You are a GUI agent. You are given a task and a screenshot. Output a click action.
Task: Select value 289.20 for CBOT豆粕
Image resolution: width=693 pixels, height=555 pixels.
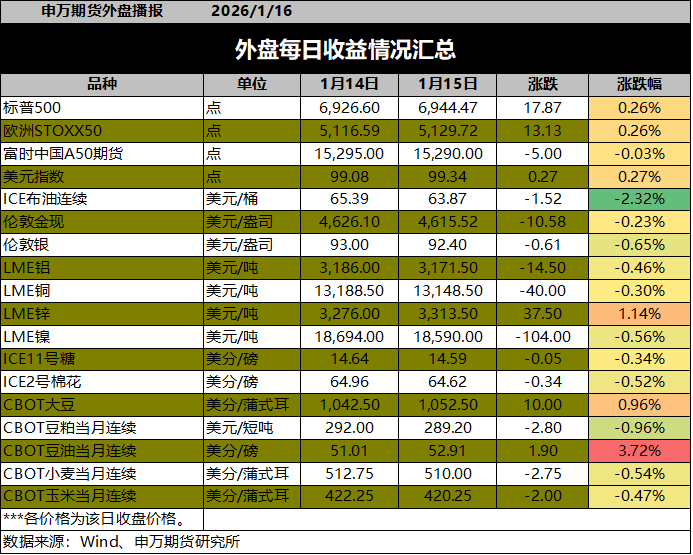(448, 428)
